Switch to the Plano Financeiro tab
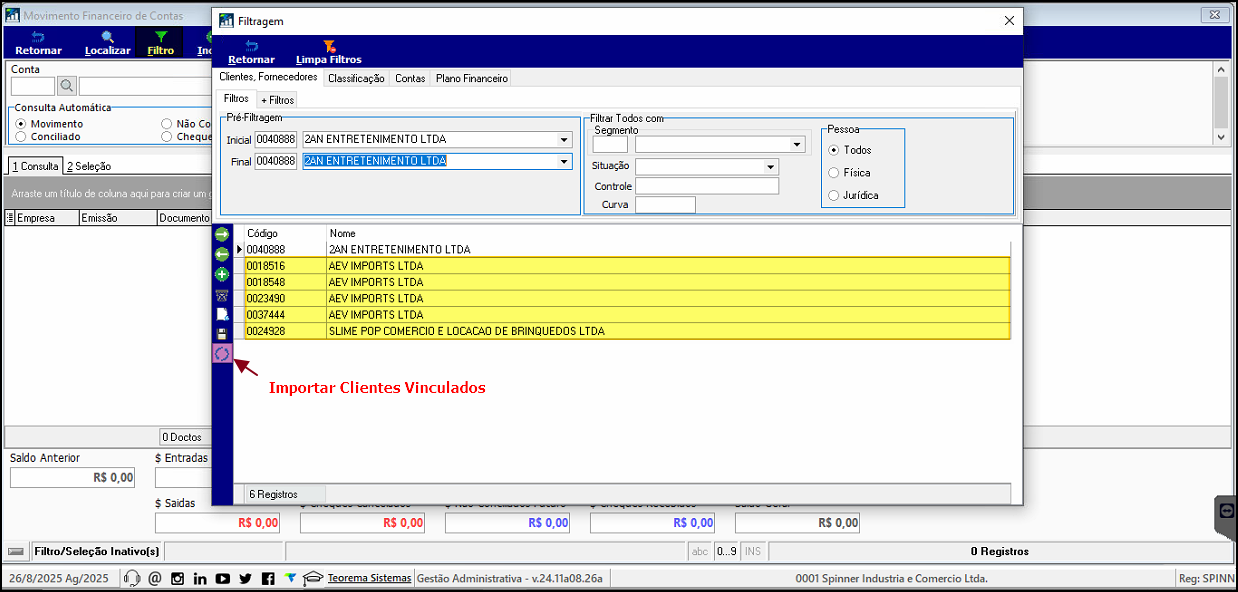This screenshot has height=592, width=1238. [x=472, y=78]
